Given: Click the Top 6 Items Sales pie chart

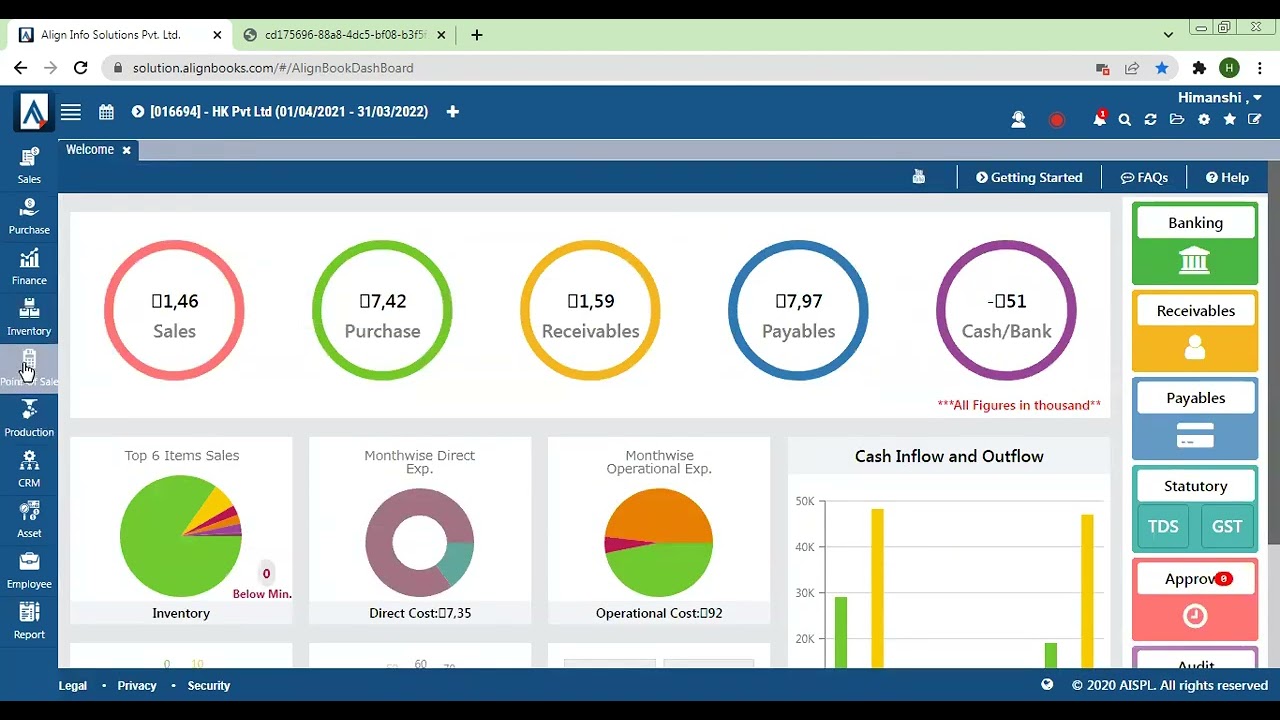Looking at the screenshot, I should (181, 536).
